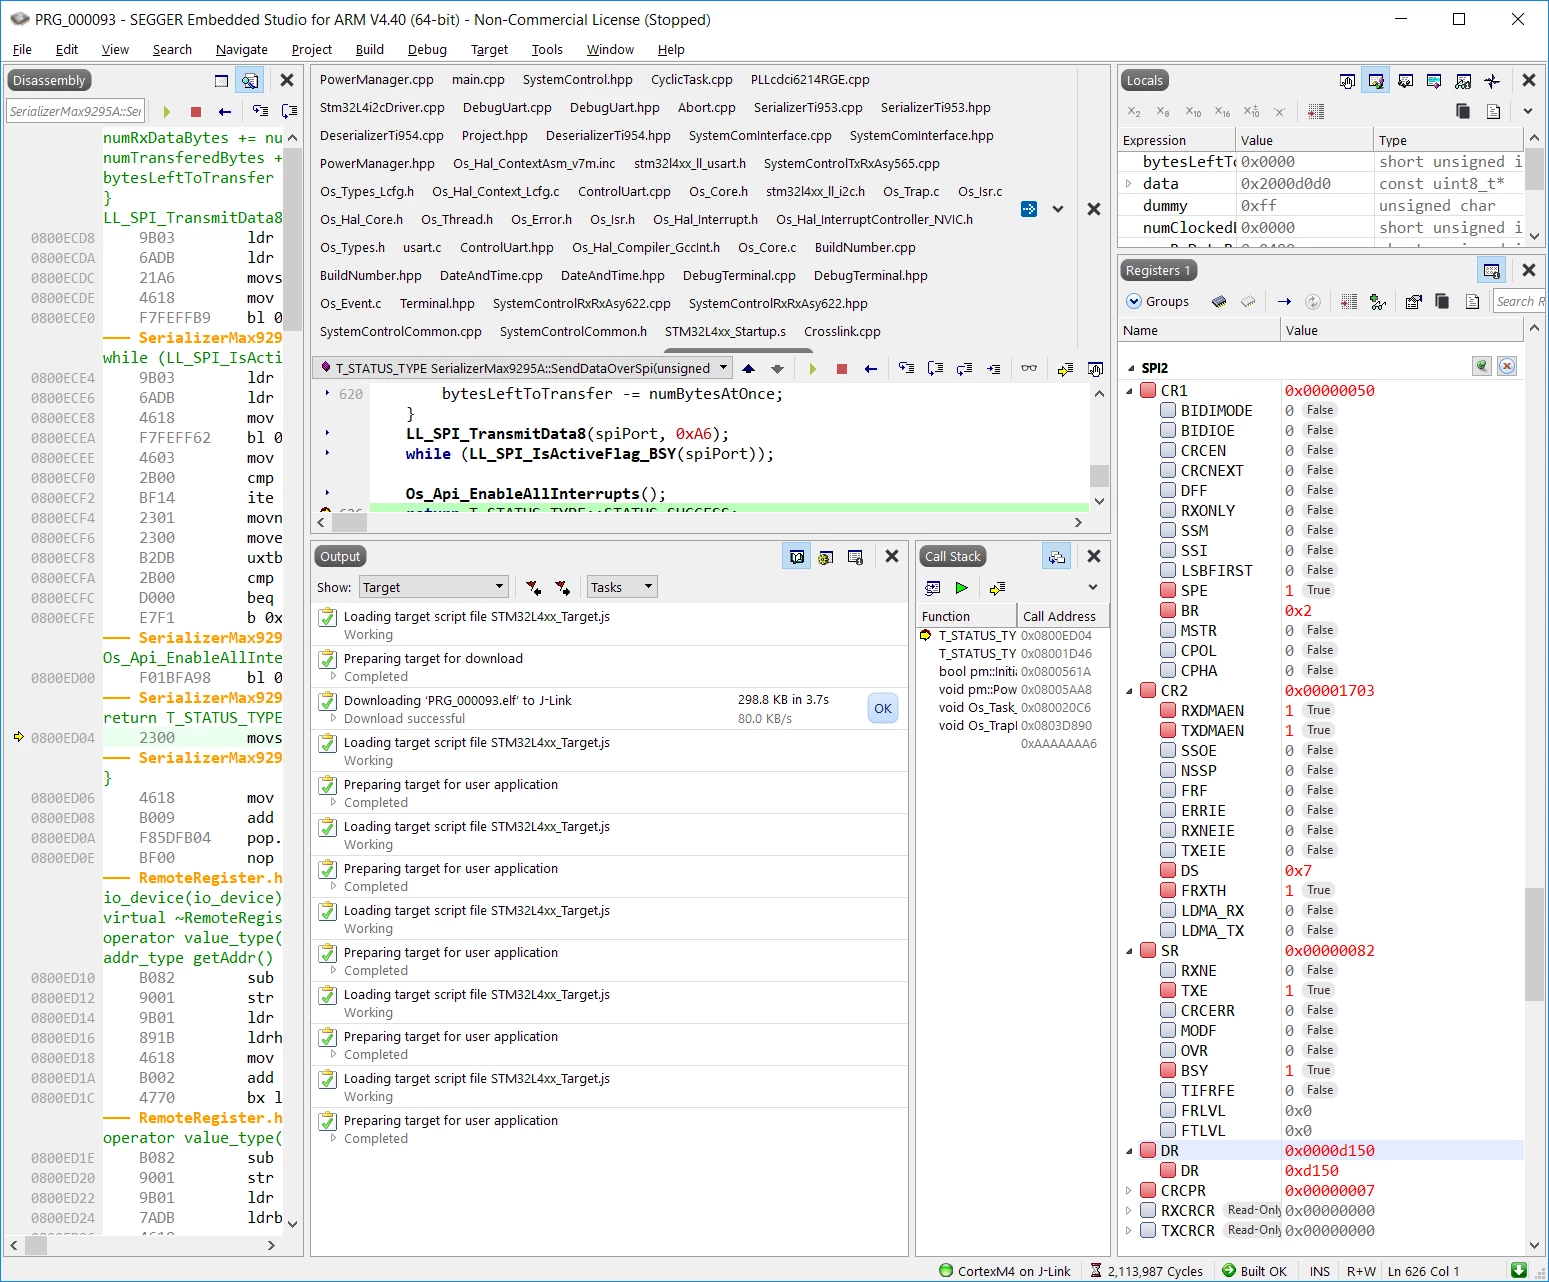The height and width of the screenshot is (1282, 1549).
Task: Open the Build menu
Action: tap(370, 49)
